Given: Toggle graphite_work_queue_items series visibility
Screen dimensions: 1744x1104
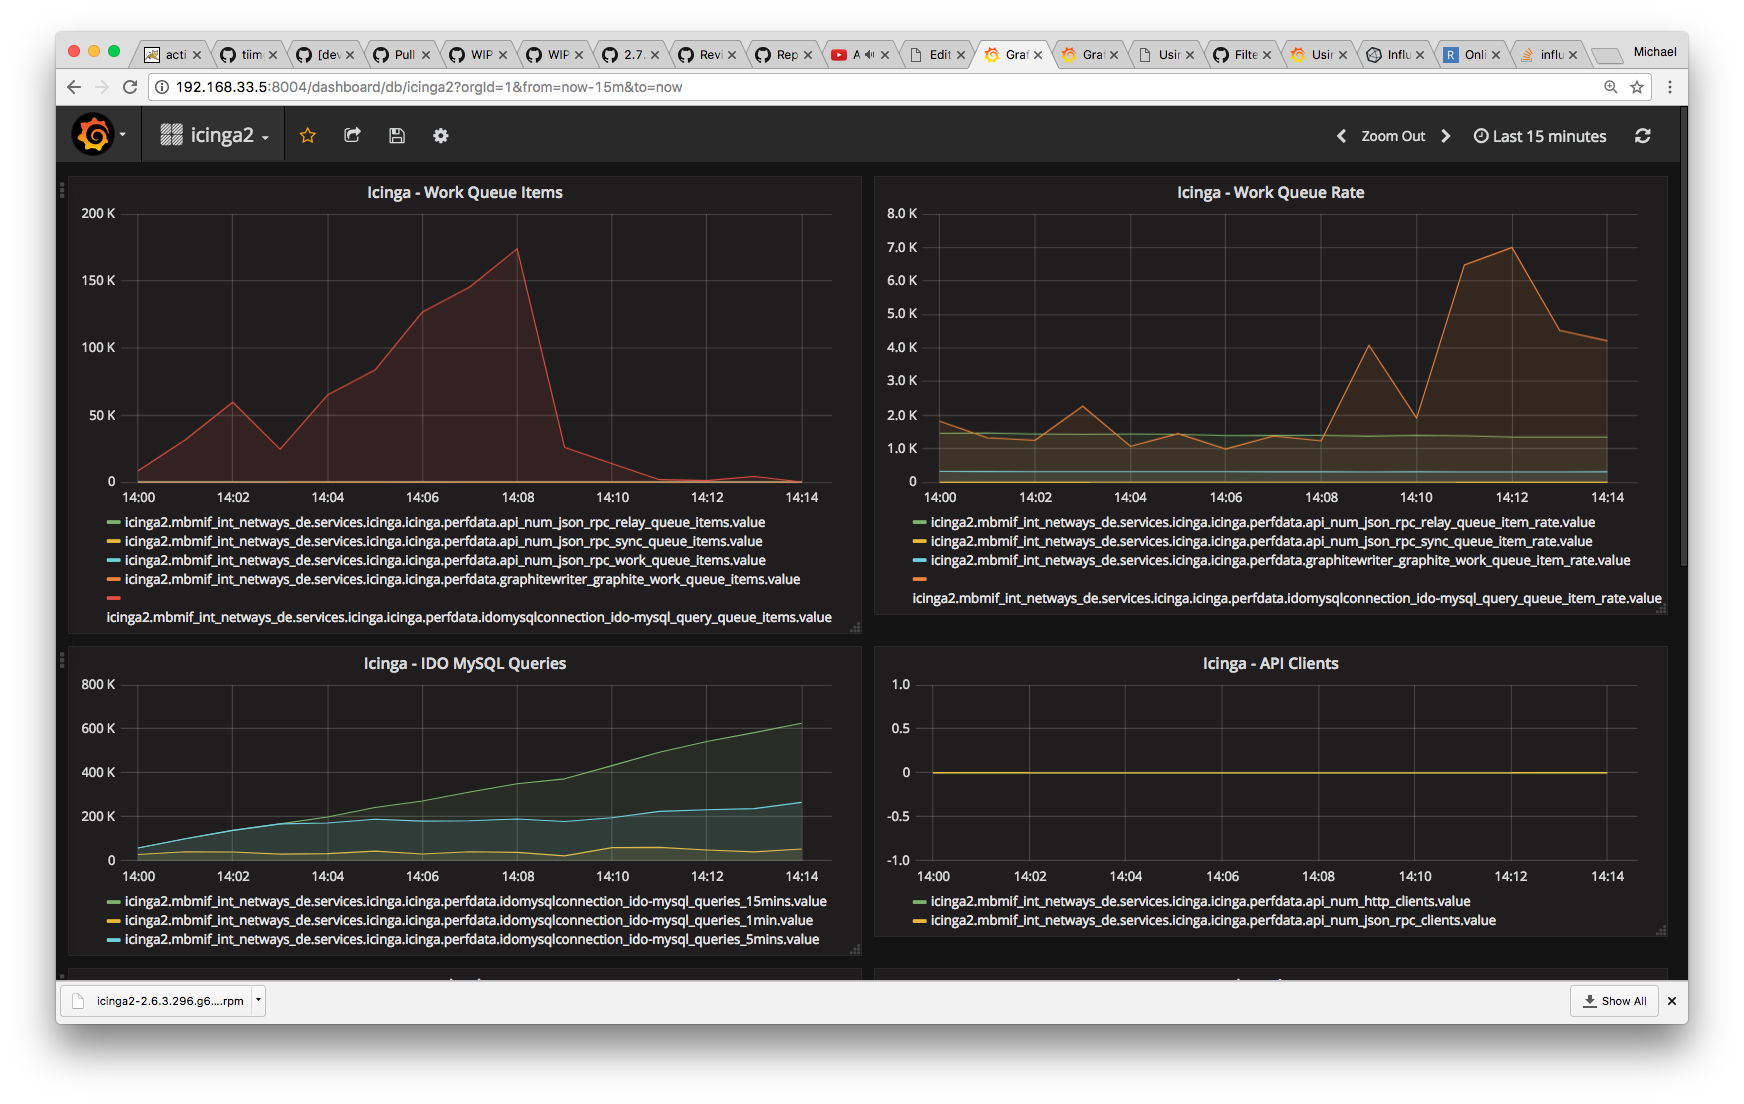Looking at the screenshot, I should (462, 579).
